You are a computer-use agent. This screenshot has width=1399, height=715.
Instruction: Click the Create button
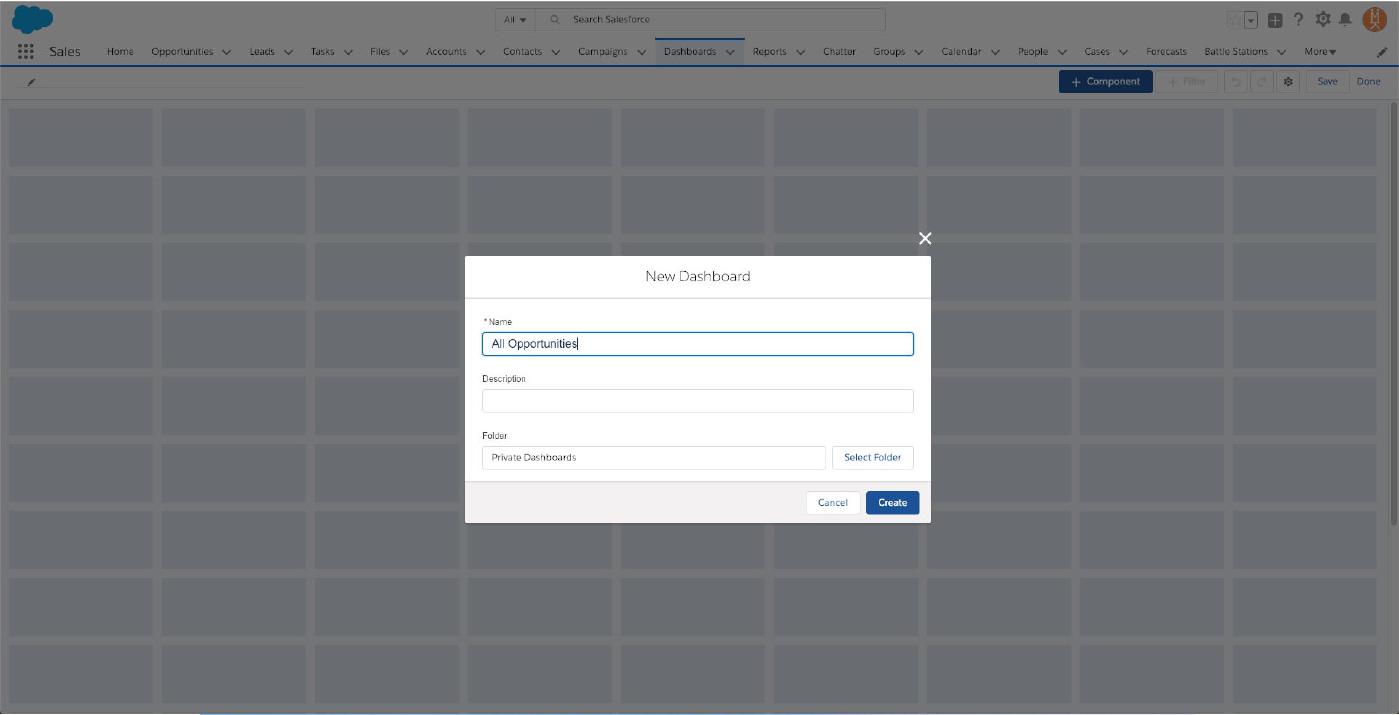click(x=892, y=503)
